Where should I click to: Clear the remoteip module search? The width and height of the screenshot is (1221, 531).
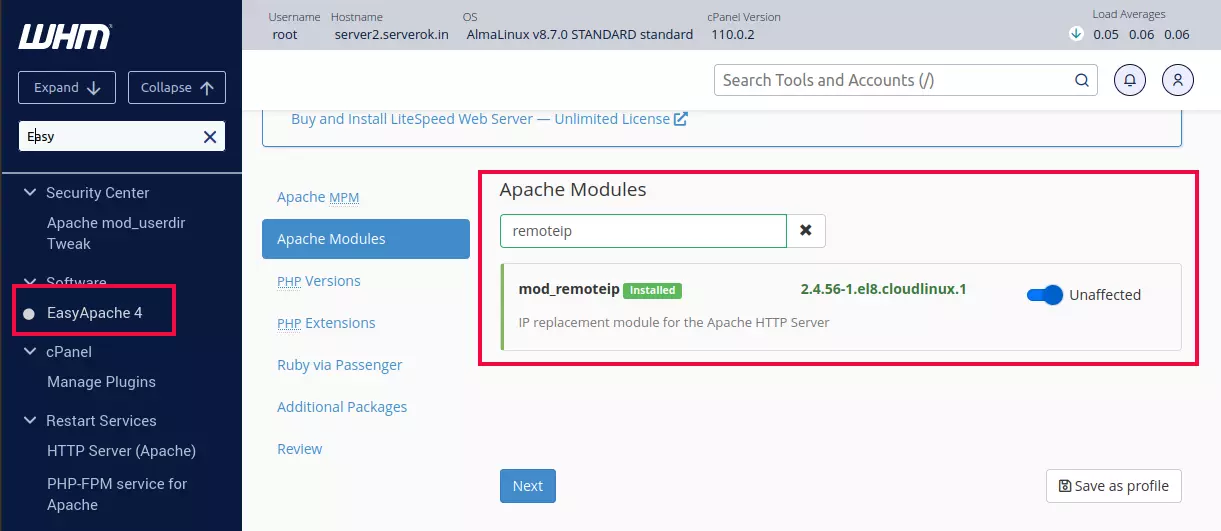[x=806, y=230]
